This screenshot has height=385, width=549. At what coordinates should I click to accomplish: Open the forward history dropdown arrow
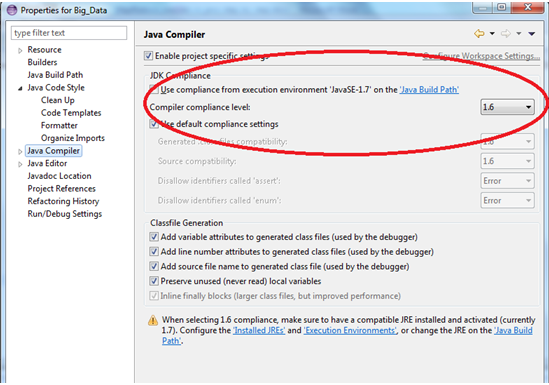[519, 34]
